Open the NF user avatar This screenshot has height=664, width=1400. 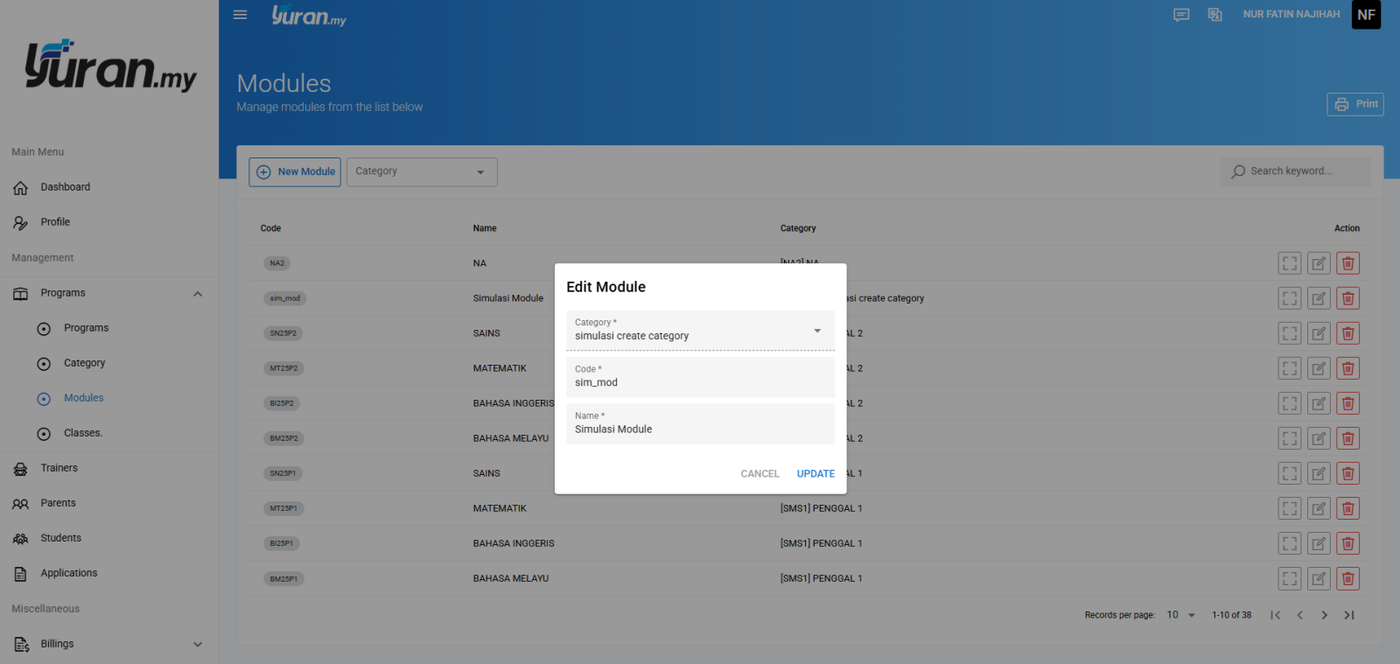[x=1366, y=14]
